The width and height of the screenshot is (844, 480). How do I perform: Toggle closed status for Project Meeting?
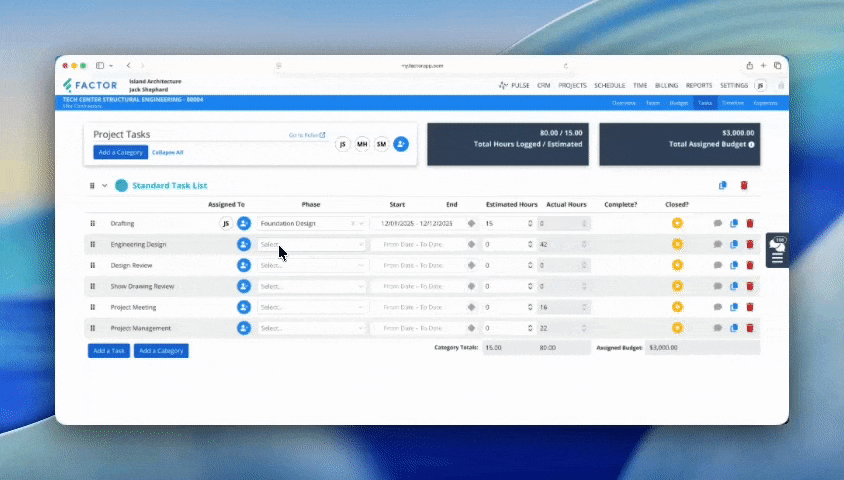(677, 307)
